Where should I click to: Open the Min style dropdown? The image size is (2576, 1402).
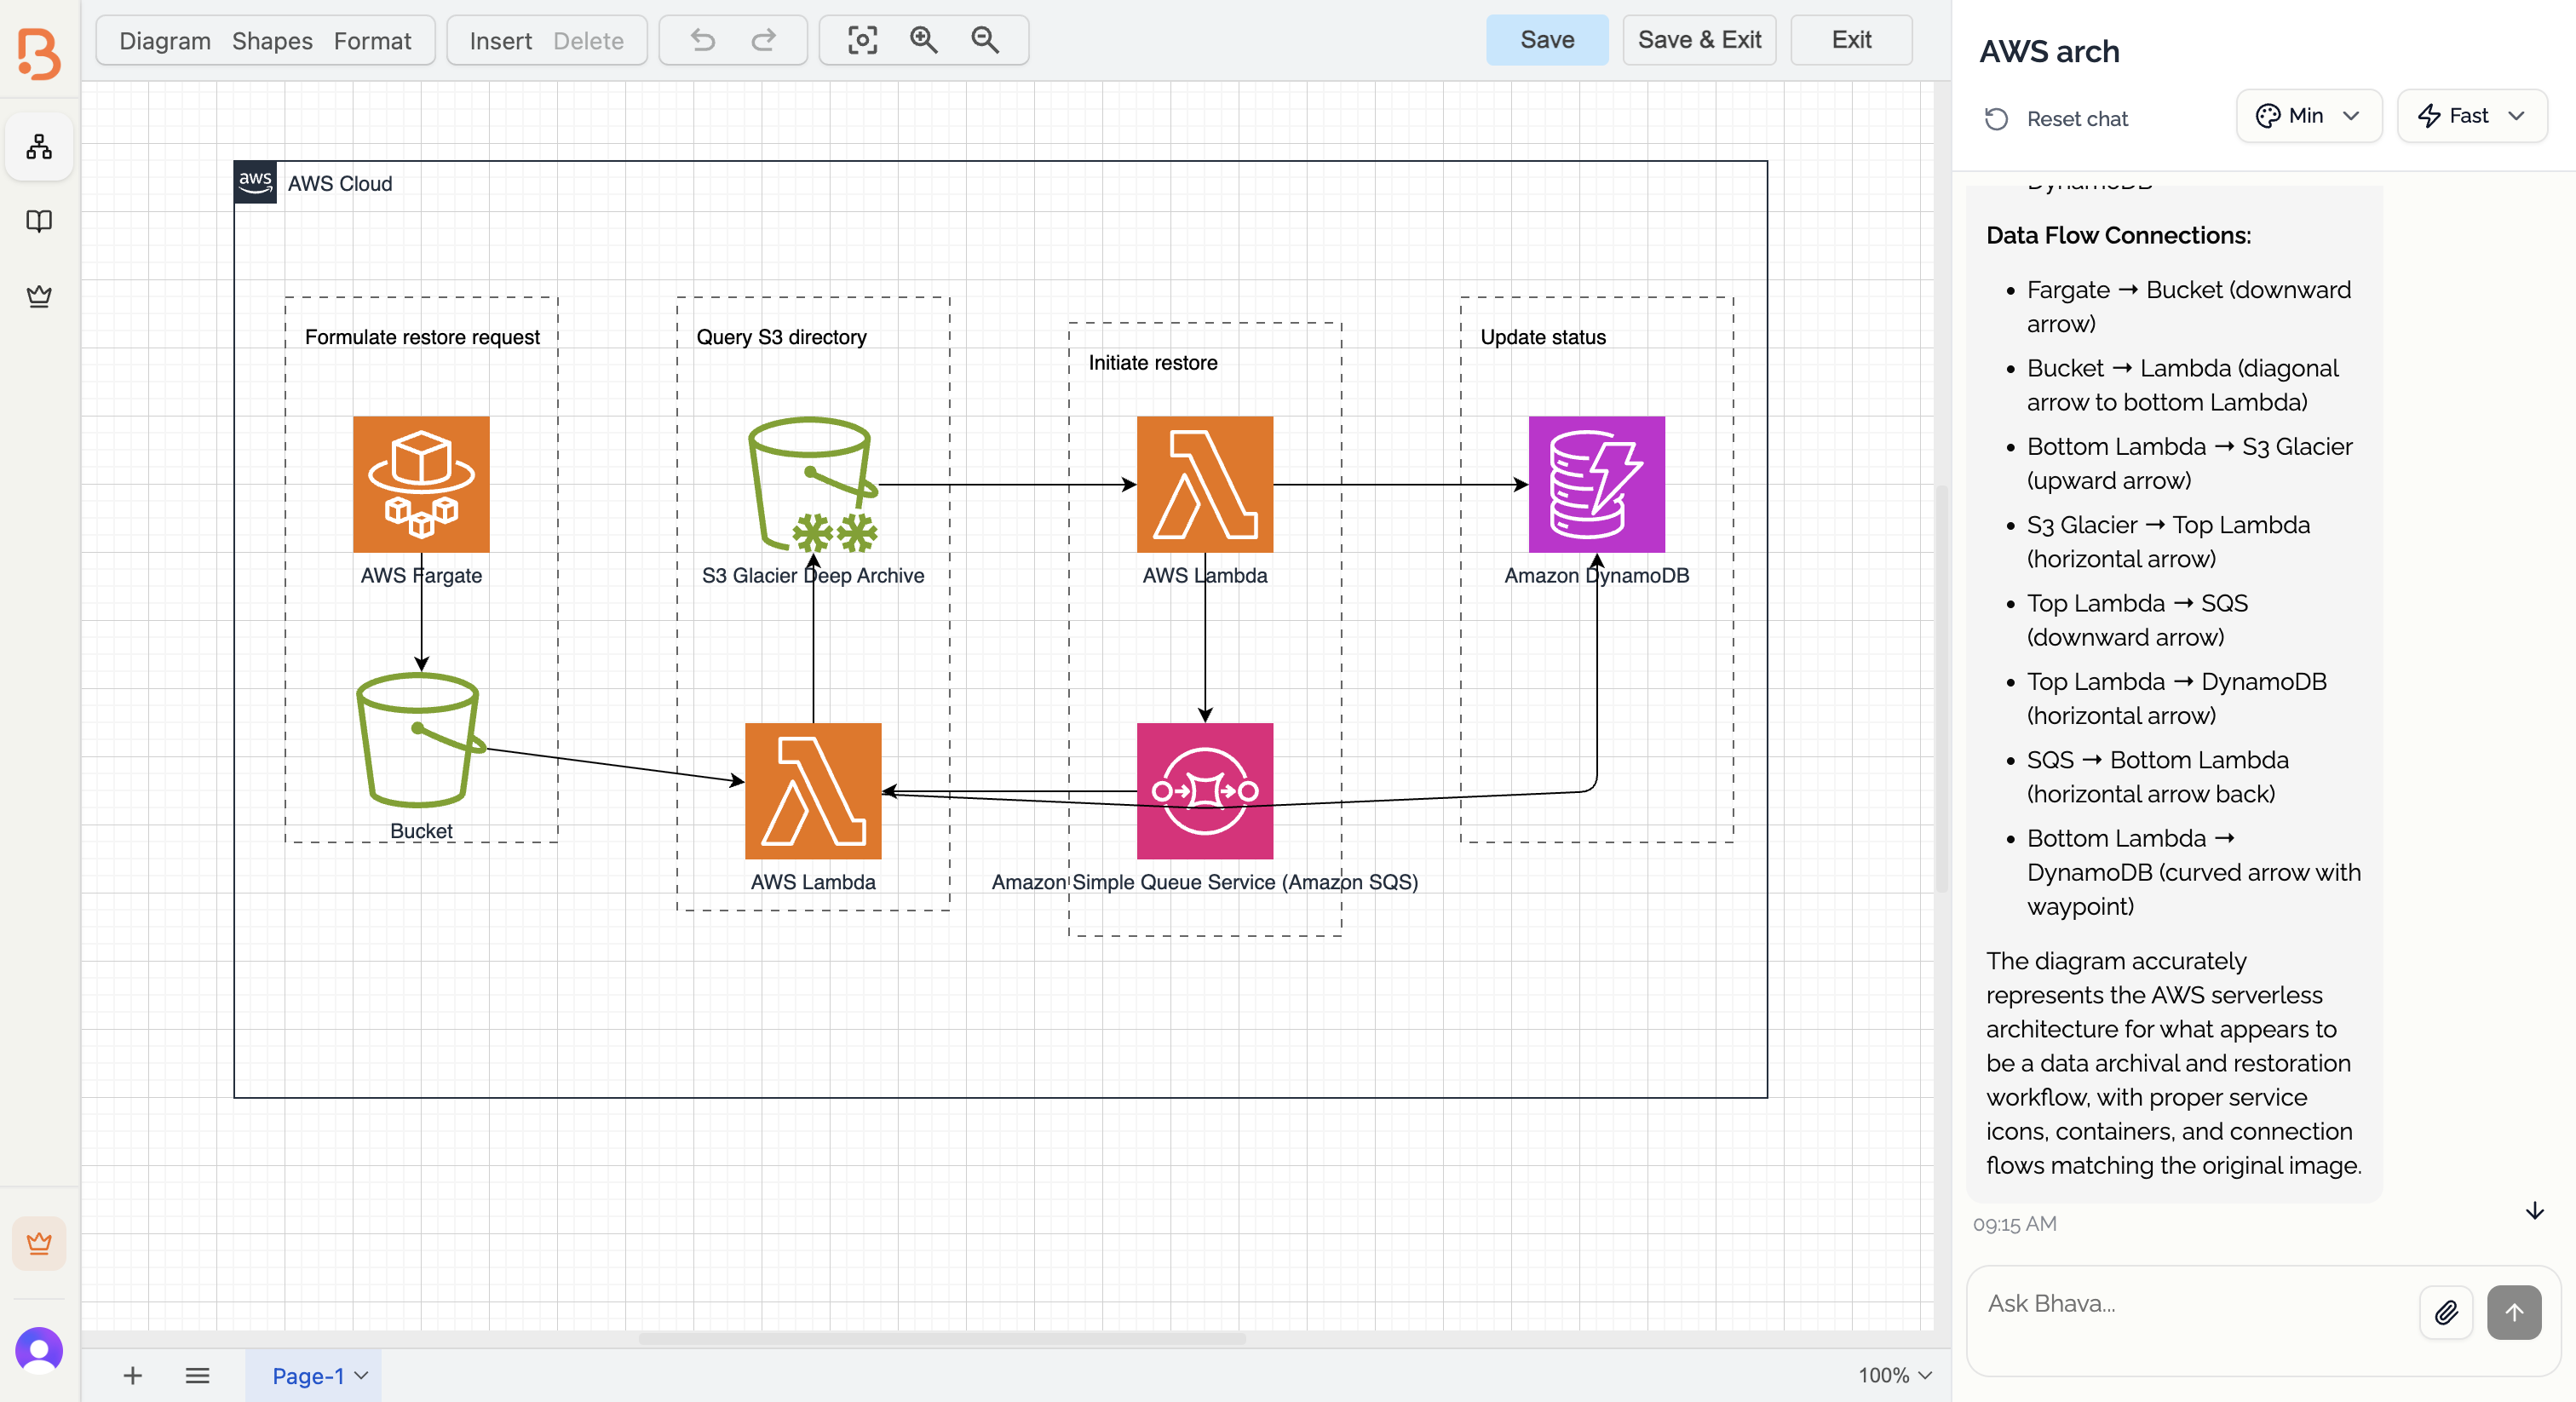pyautogui.click(x=2309, y=116)
